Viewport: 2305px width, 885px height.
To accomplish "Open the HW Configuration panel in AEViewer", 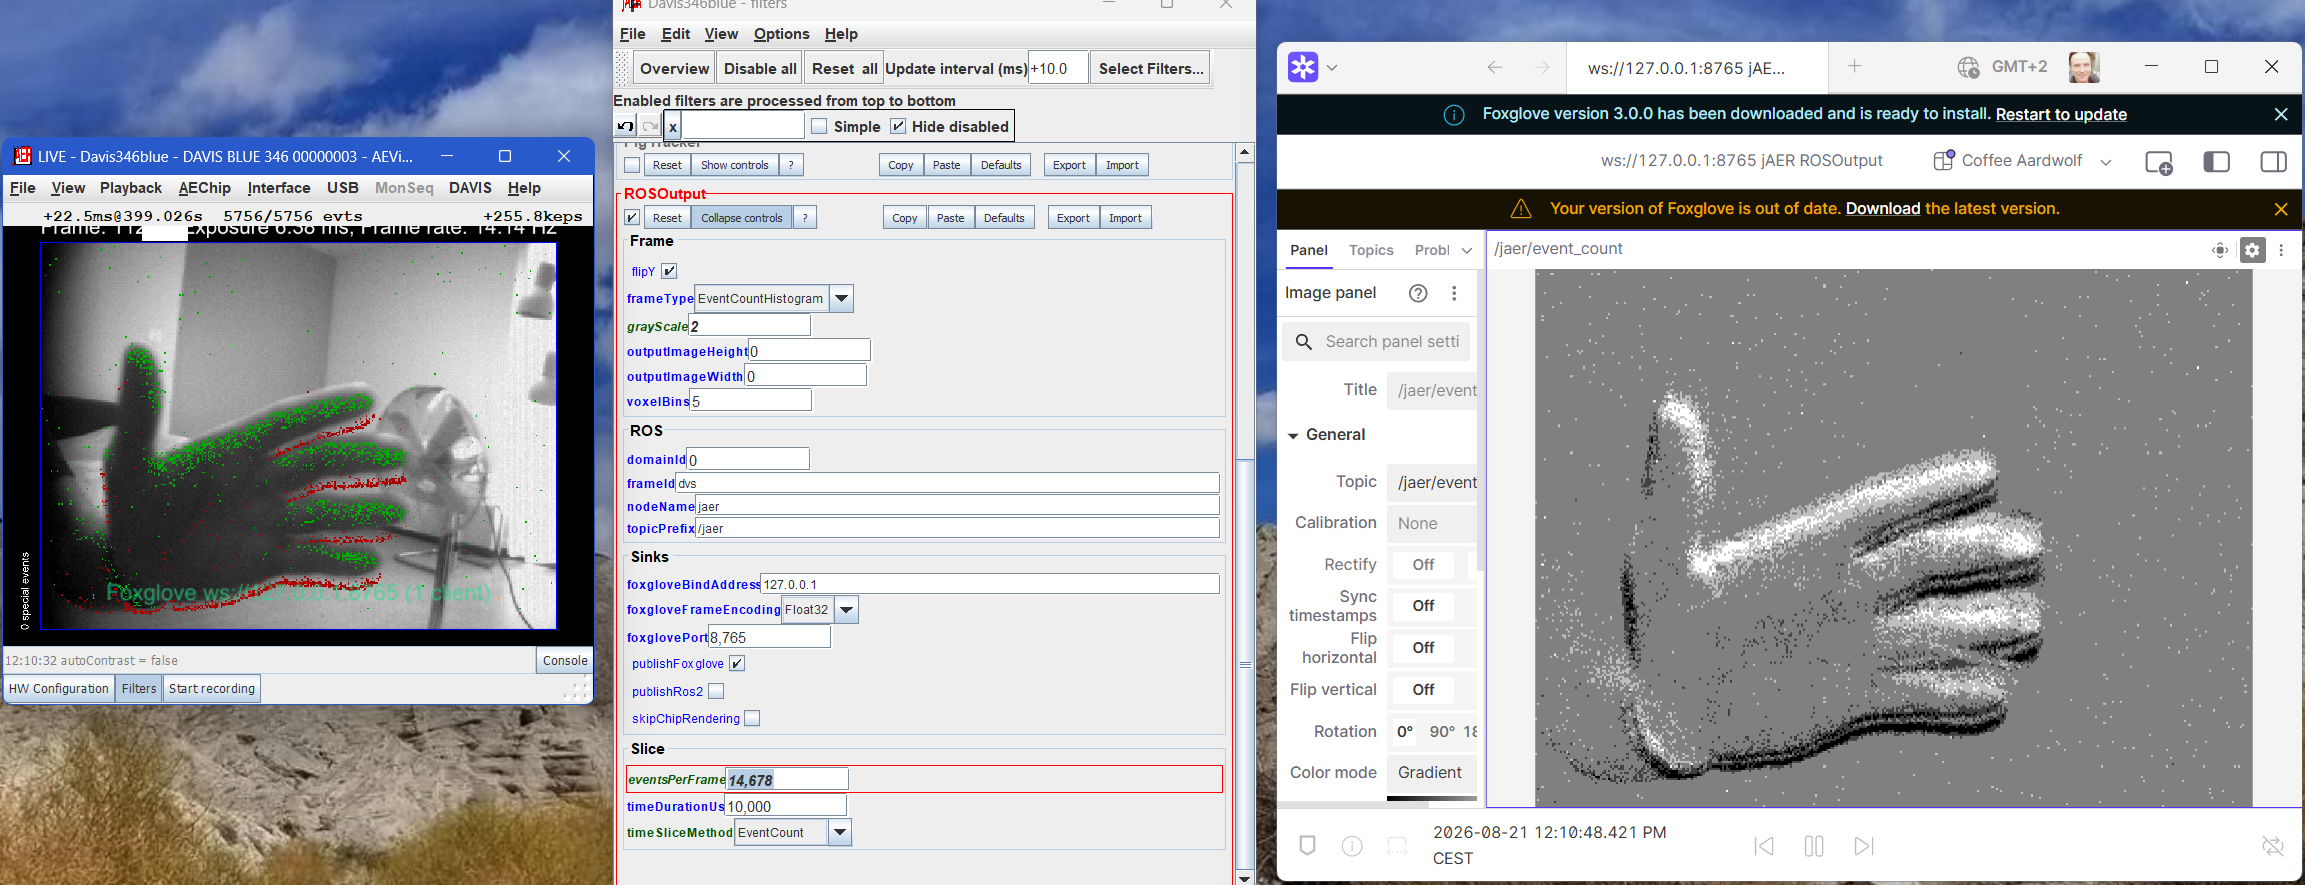I will [x=59, y=689].
